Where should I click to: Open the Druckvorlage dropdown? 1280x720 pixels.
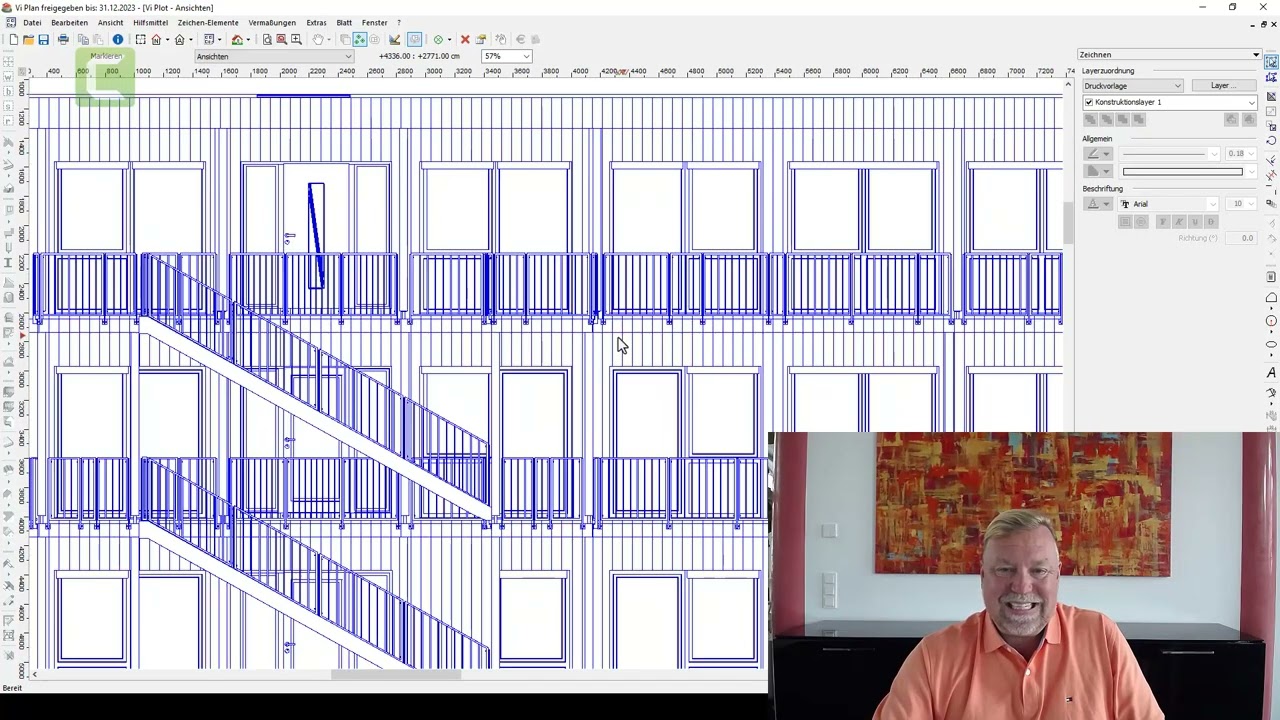point(1133,86)
